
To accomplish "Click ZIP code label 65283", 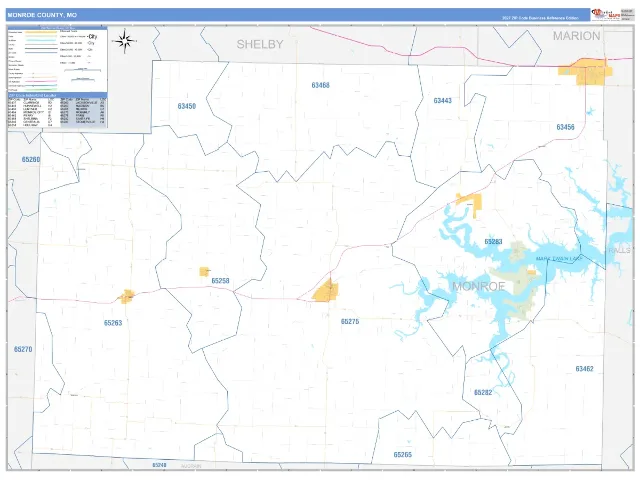I will (x=493, y=242).
